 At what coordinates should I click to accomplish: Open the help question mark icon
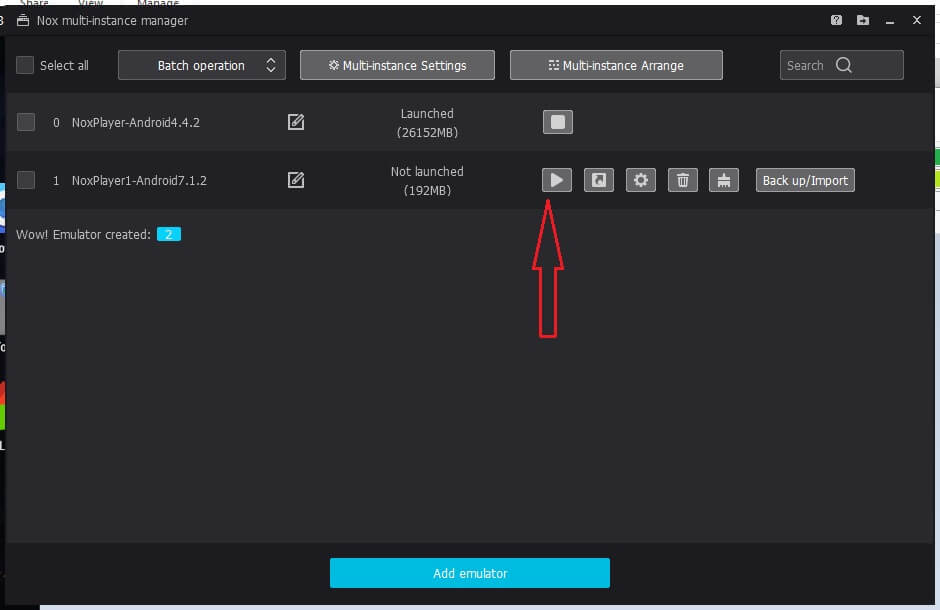[x=836, y=20]
